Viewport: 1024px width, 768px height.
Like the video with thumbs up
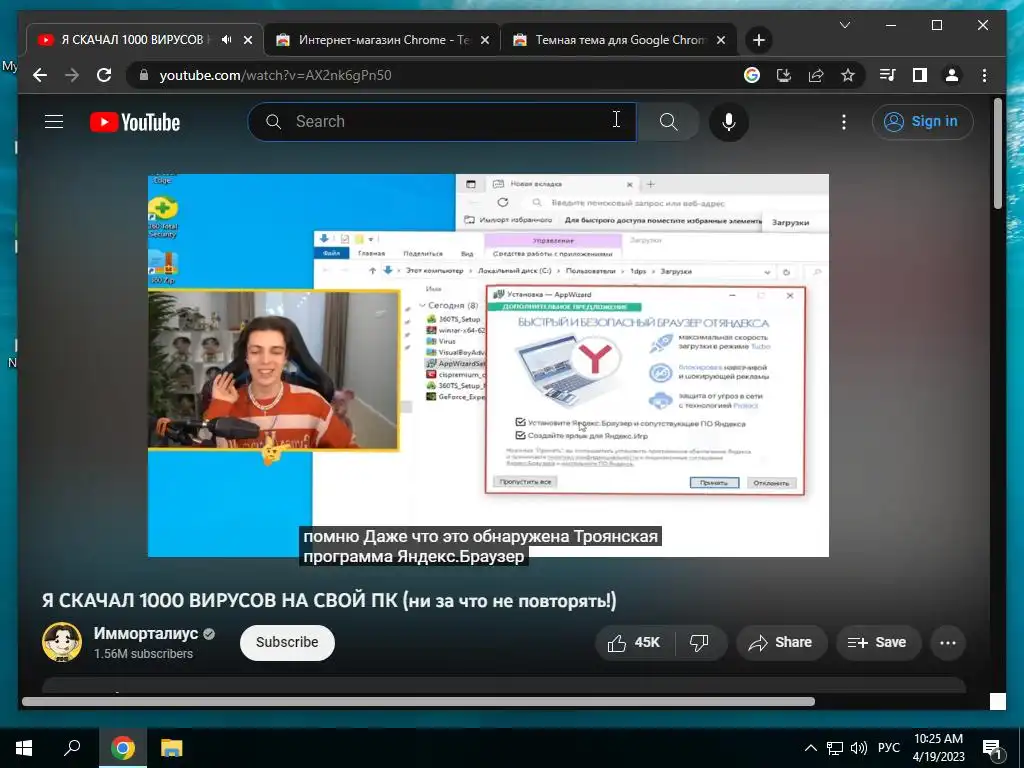(x=633, y=643)
